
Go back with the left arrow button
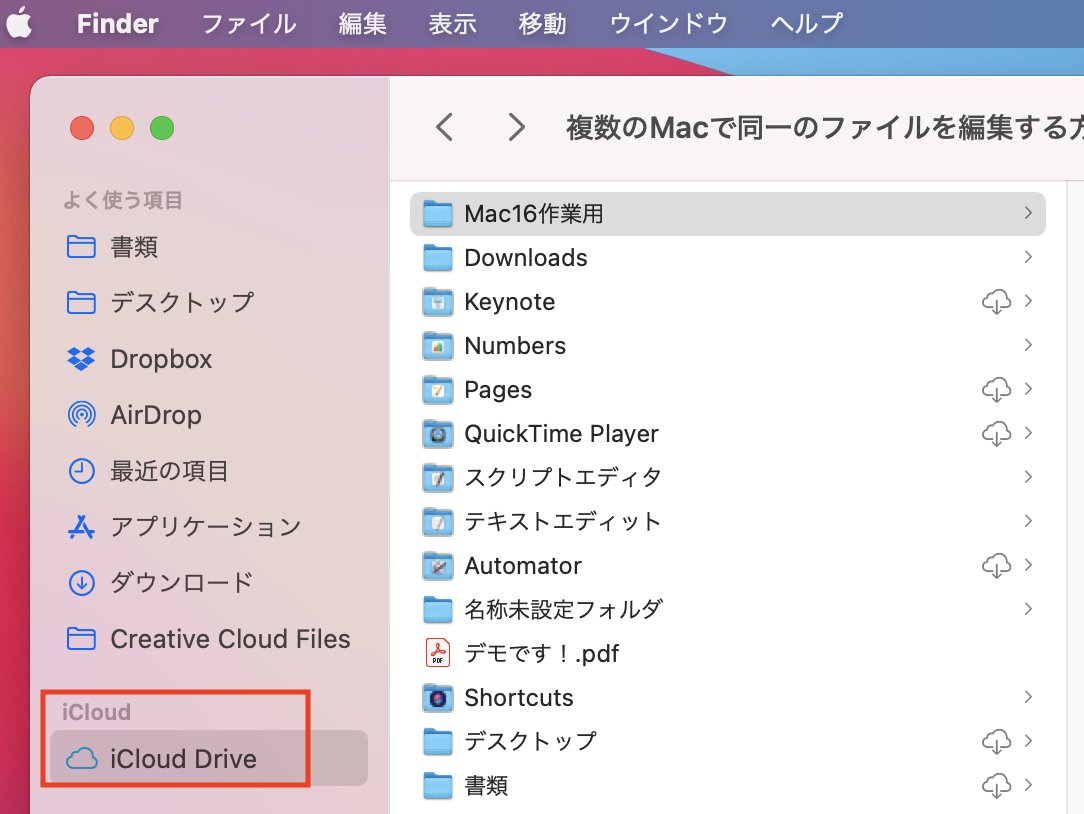click(445, 127)
